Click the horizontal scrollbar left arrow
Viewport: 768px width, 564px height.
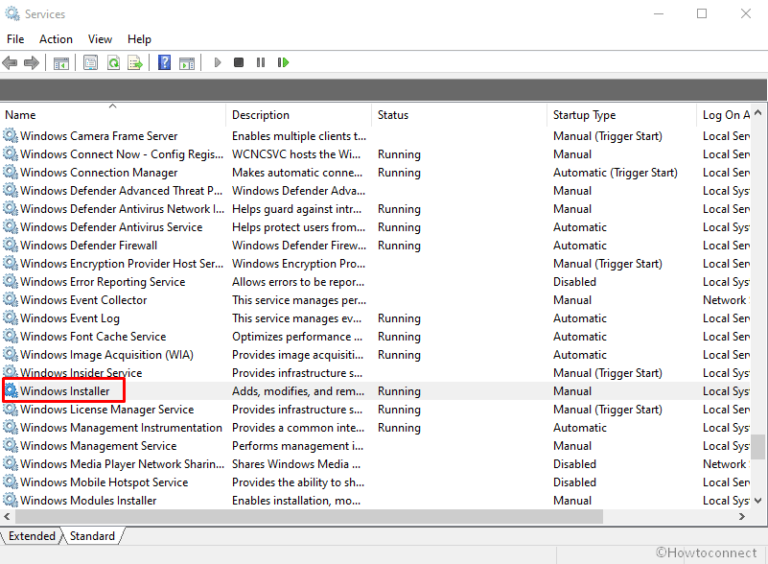pos(7,517)
